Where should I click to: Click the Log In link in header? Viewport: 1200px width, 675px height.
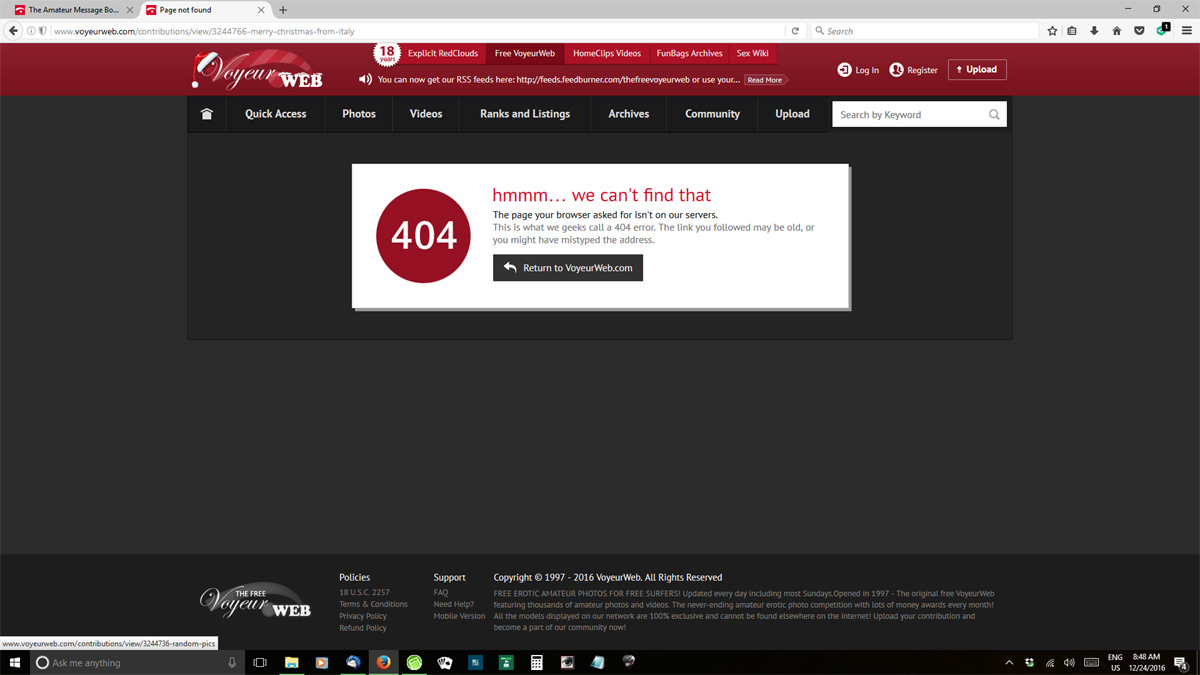[858, 70]
